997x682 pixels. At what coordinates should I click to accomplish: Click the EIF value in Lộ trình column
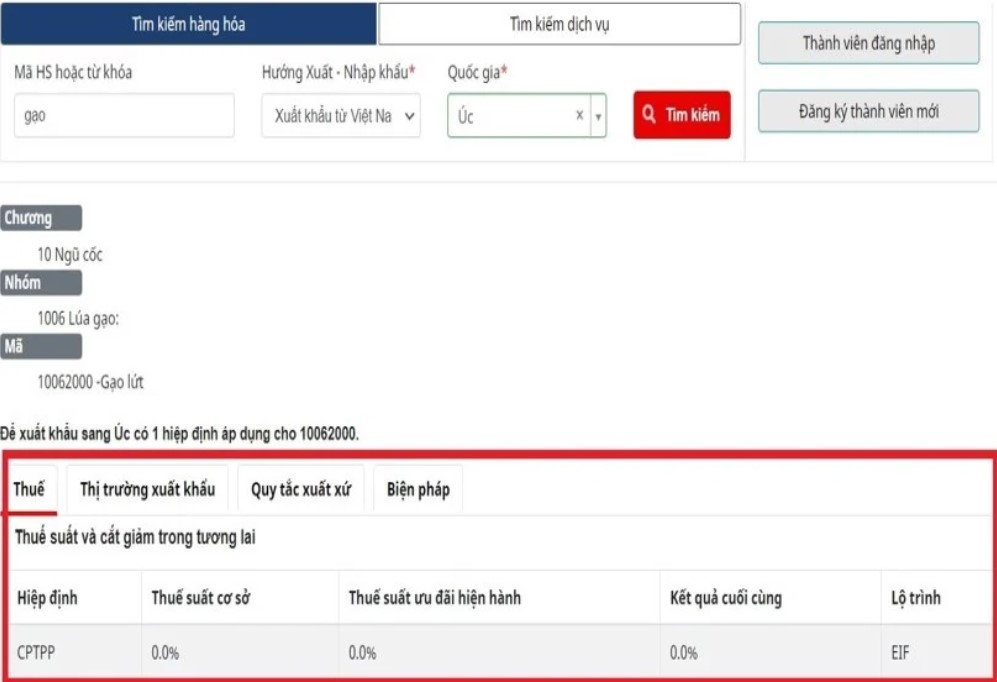pos(900,653)
